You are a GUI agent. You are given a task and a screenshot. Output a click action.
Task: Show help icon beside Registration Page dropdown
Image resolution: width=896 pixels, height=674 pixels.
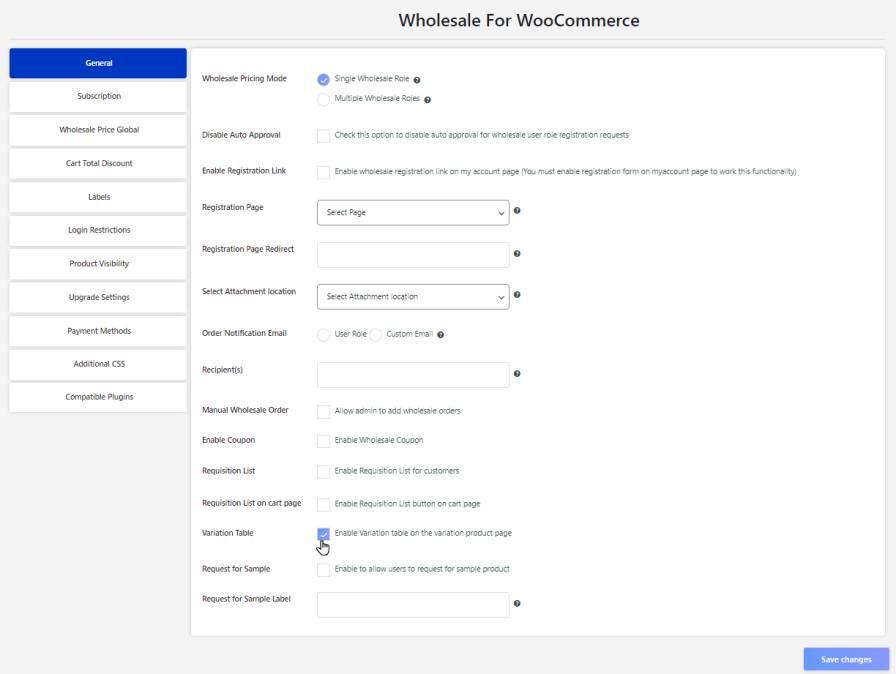pos(517,211)
